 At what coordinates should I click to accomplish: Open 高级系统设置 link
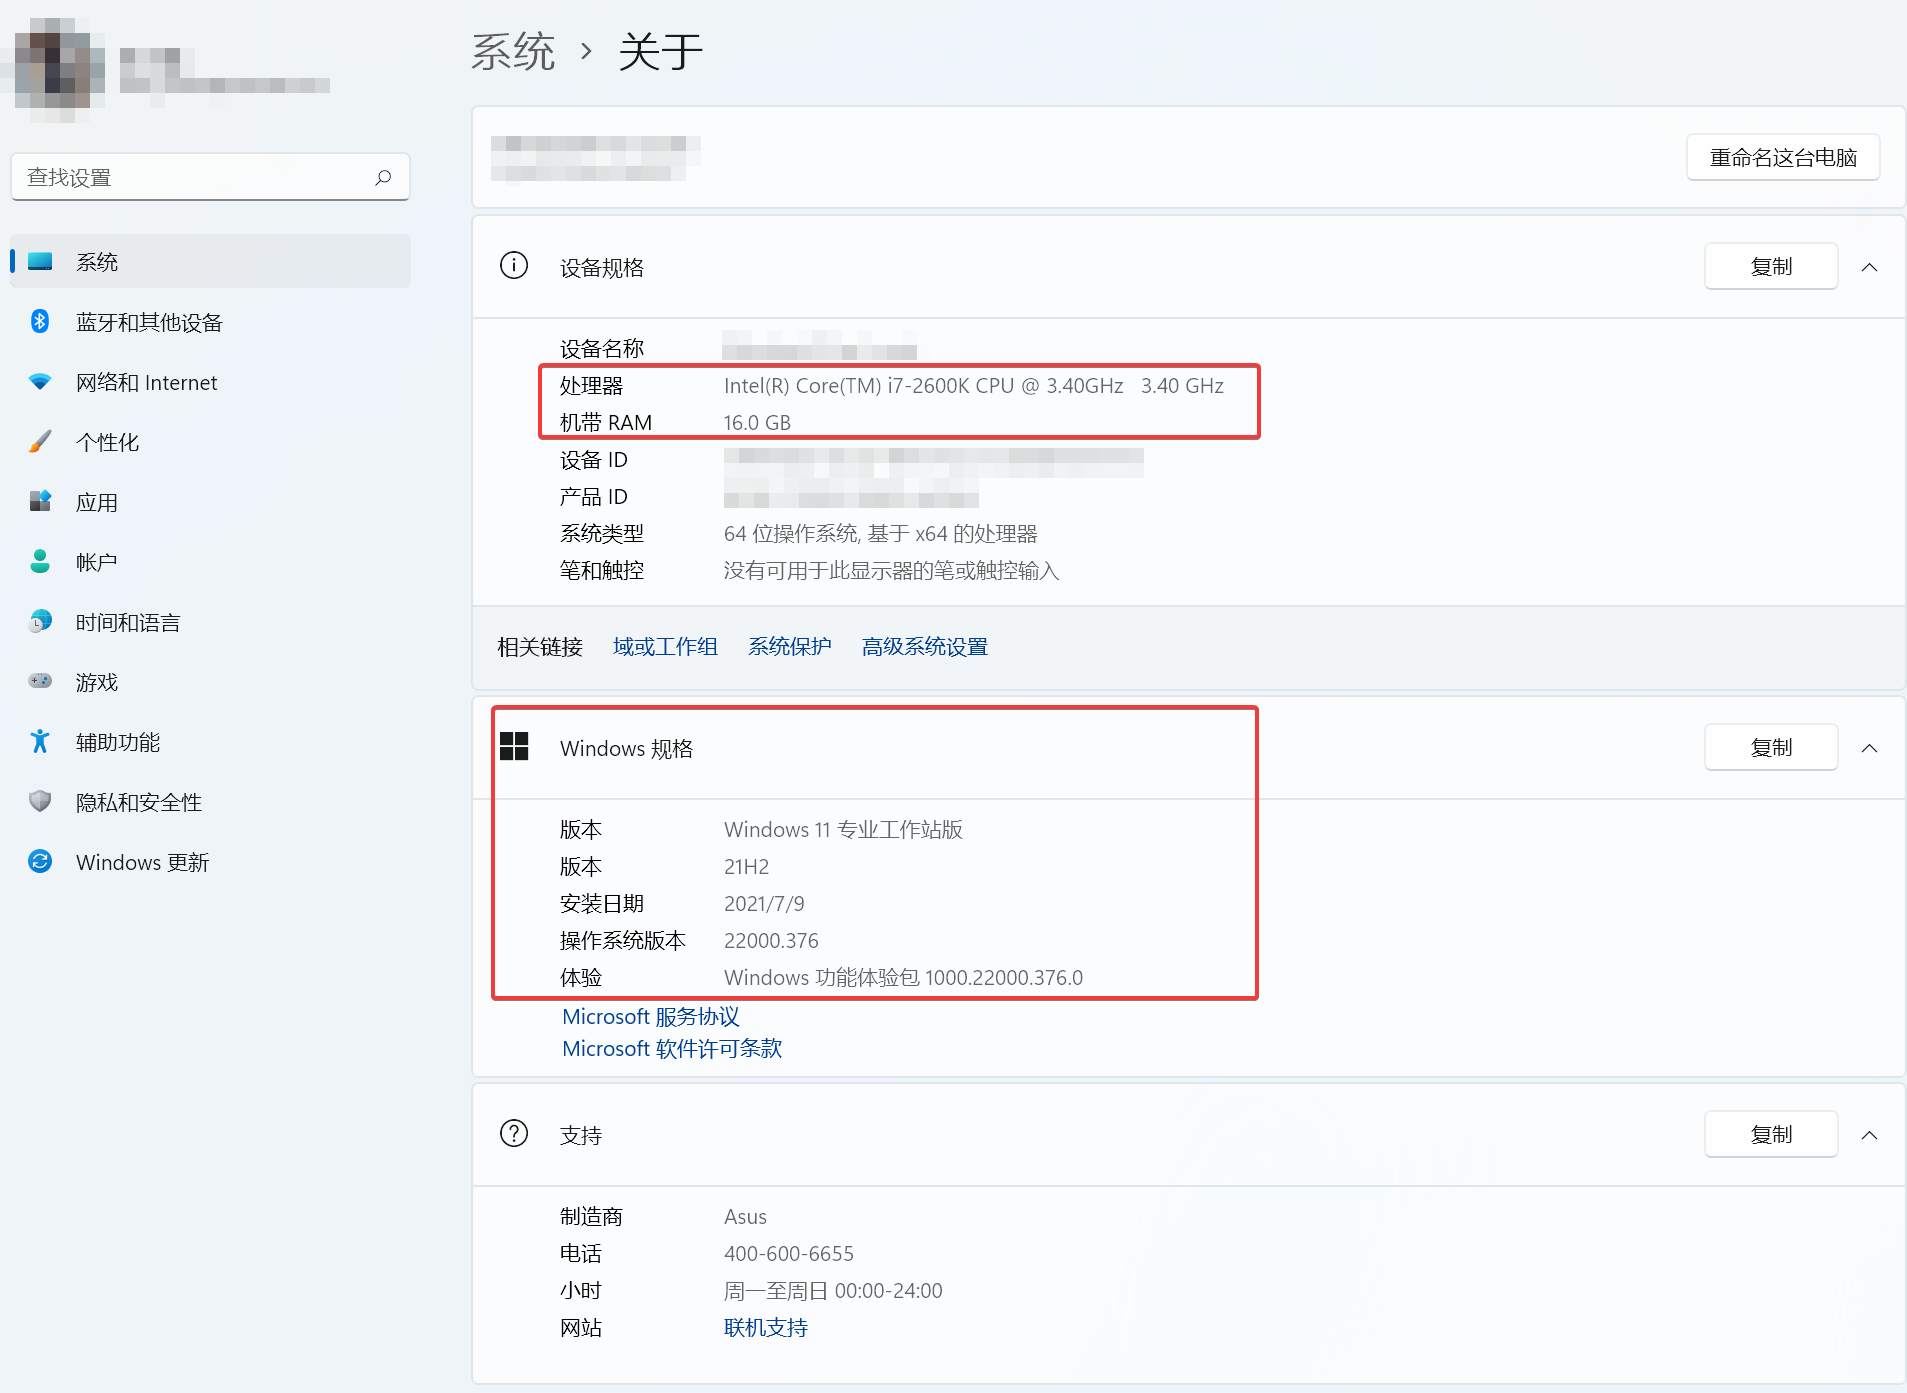click(x=925, y=647)
